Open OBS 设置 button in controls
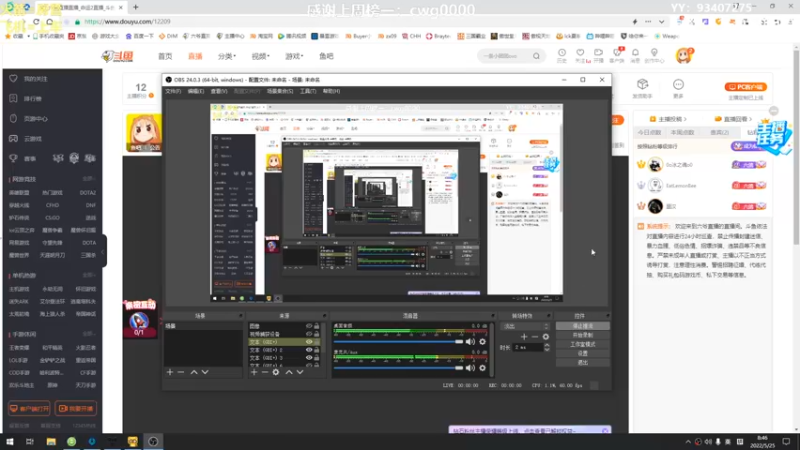 point(583,354)
